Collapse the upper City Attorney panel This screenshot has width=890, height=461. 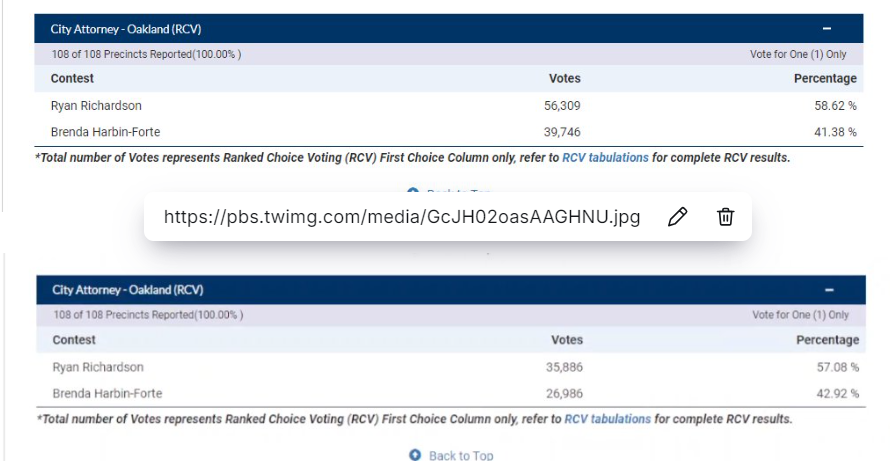pos(827,29)
